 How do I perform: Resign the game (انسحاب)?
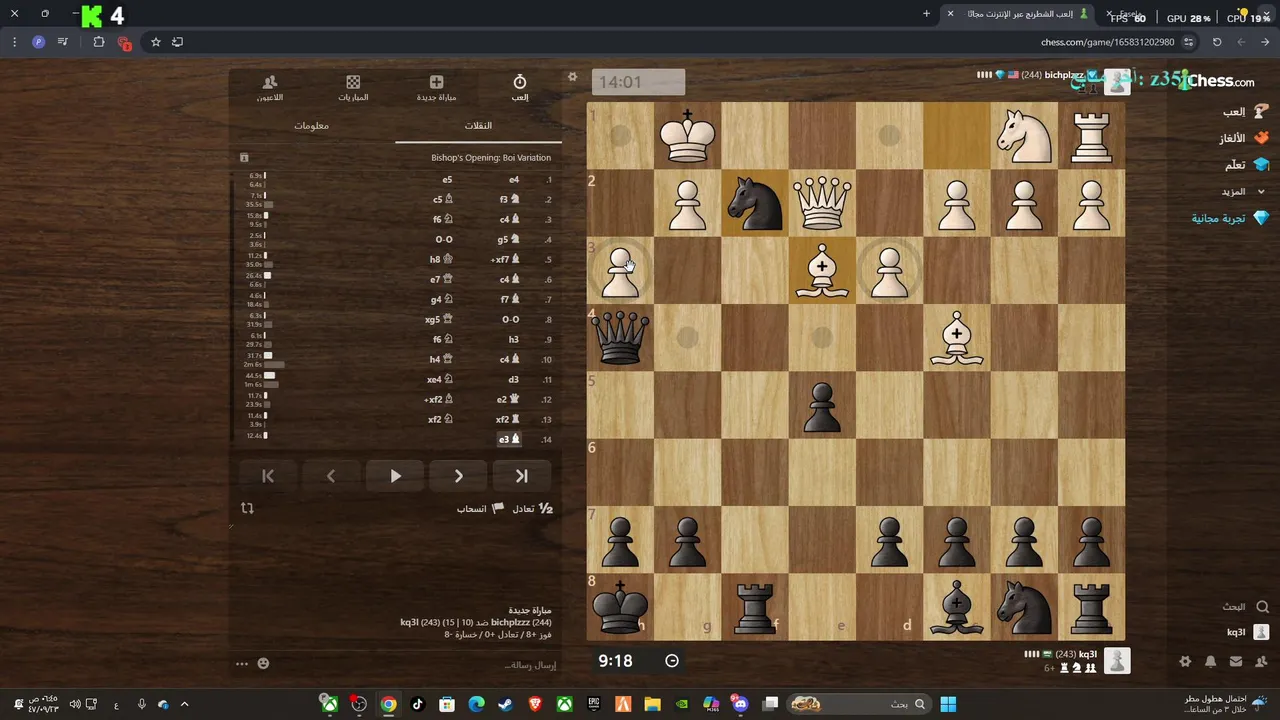pos(480,508)
